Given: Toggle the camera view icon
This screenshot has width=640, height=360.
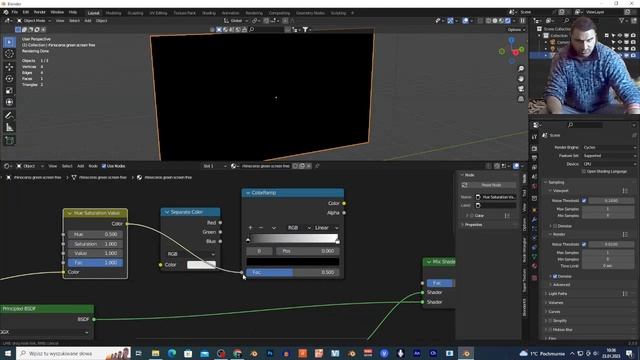Looking at the screenshot, I should click(521, 89).
